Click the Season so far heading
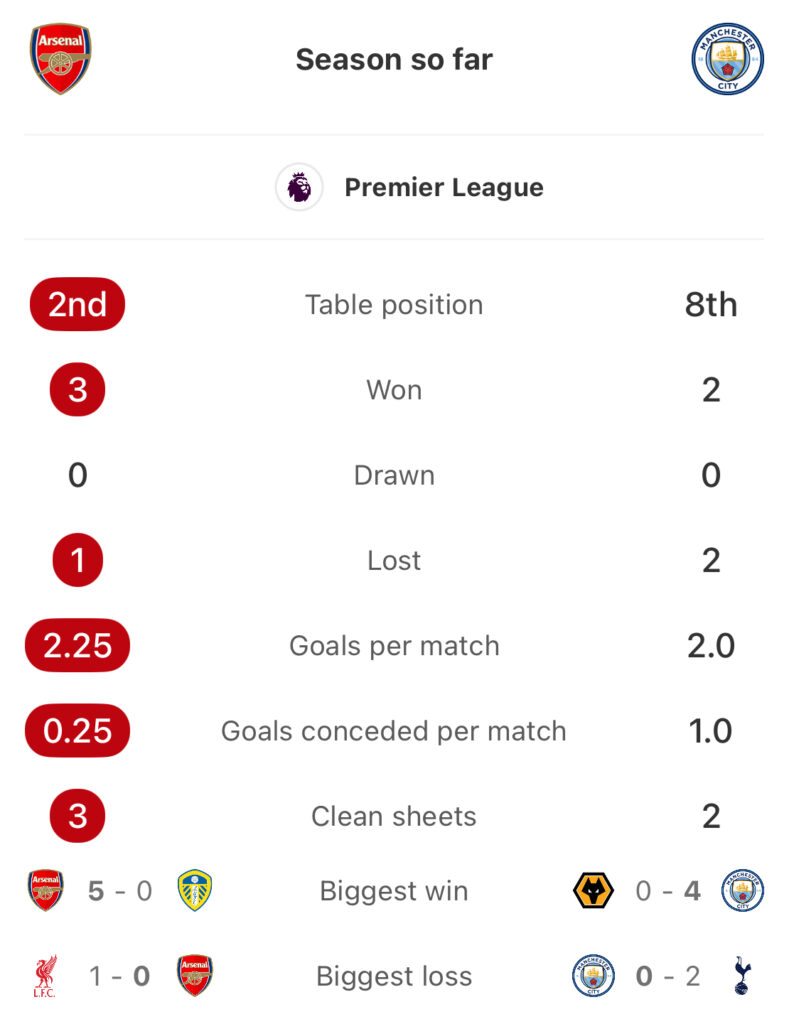 394,59
